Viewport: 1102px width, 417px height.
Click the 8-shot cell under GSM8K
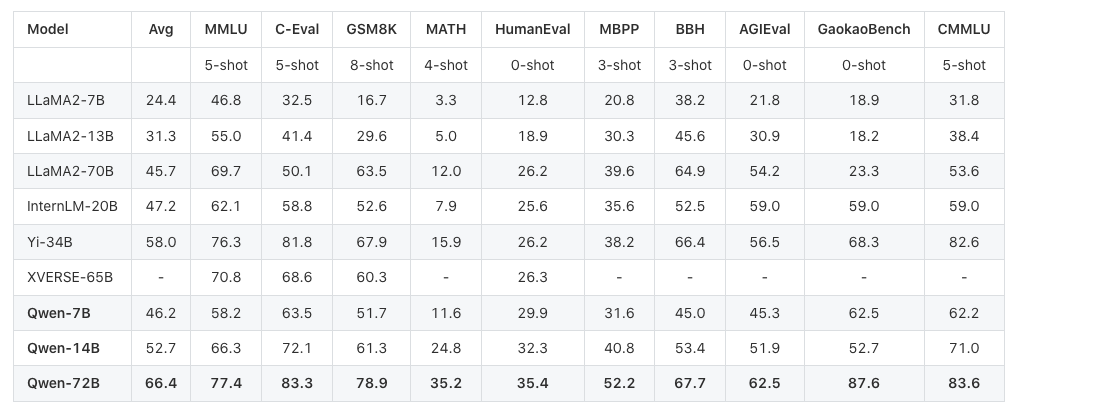click(371, 65)
